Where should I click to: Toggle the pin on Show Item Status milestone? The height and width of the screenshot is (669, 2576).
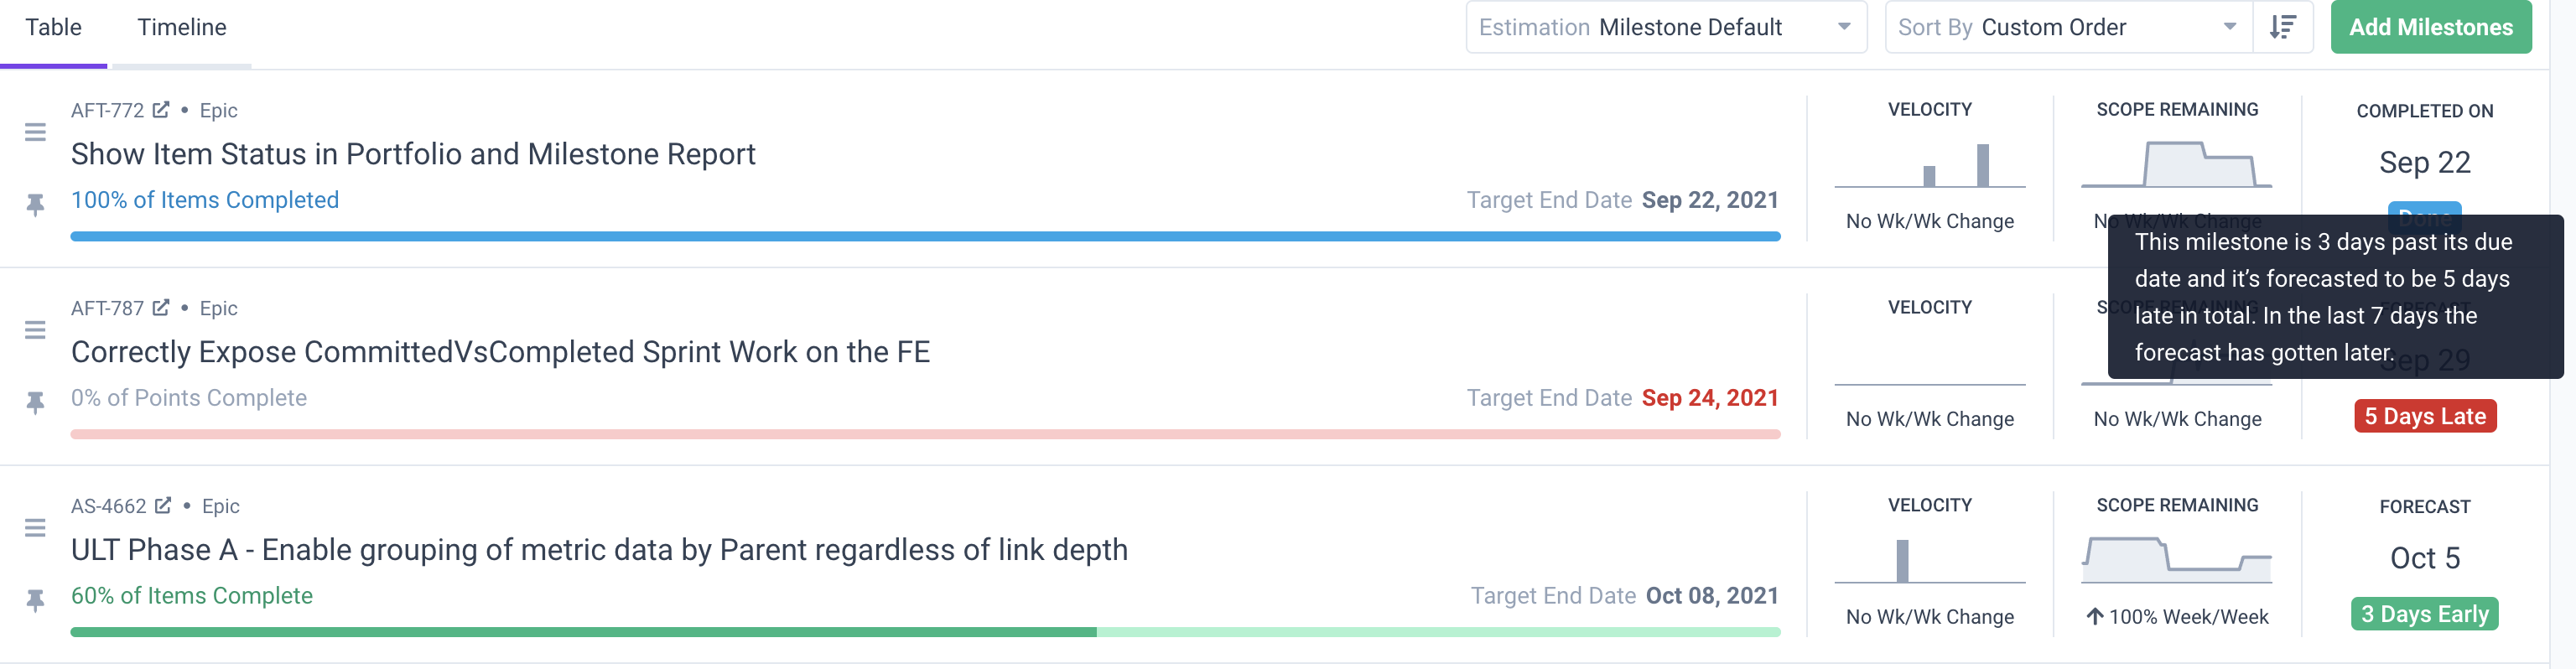(x=35, y=205)
